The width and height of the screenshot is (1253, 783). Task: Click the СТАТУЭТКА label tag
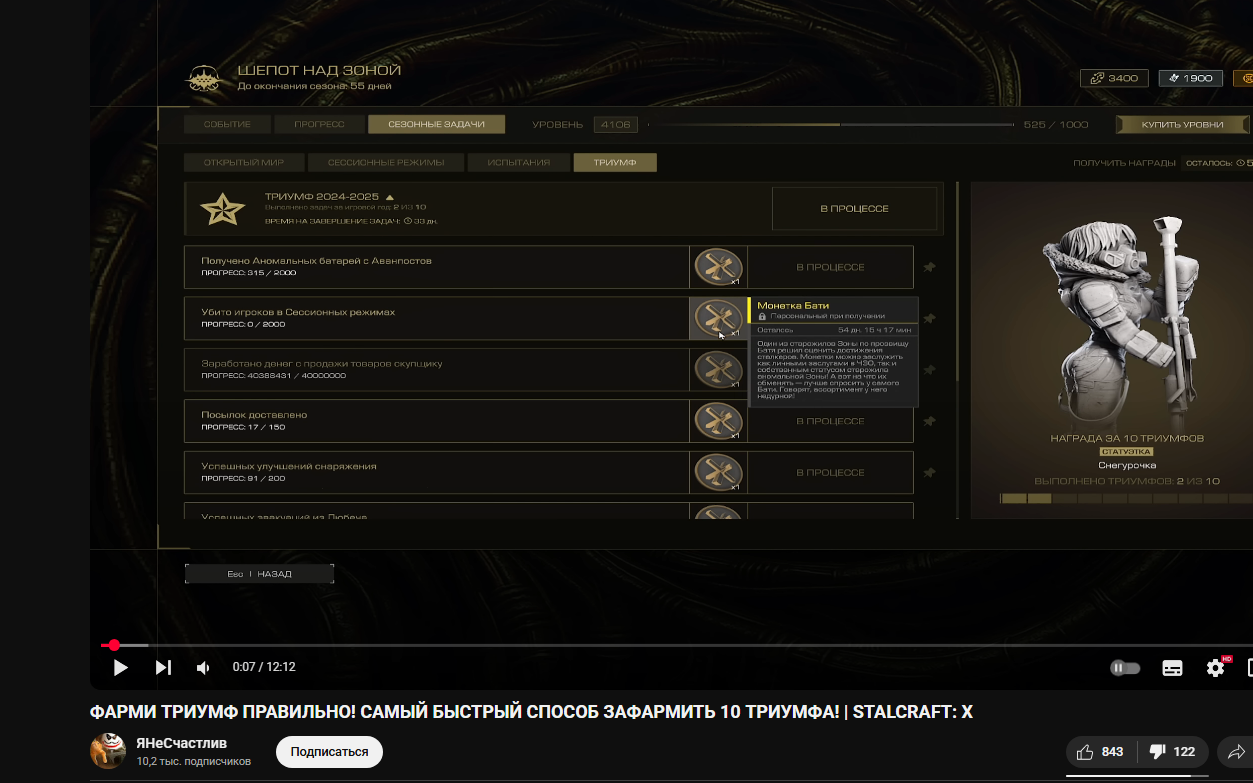pyautogui.click(x=1126, y=452)
